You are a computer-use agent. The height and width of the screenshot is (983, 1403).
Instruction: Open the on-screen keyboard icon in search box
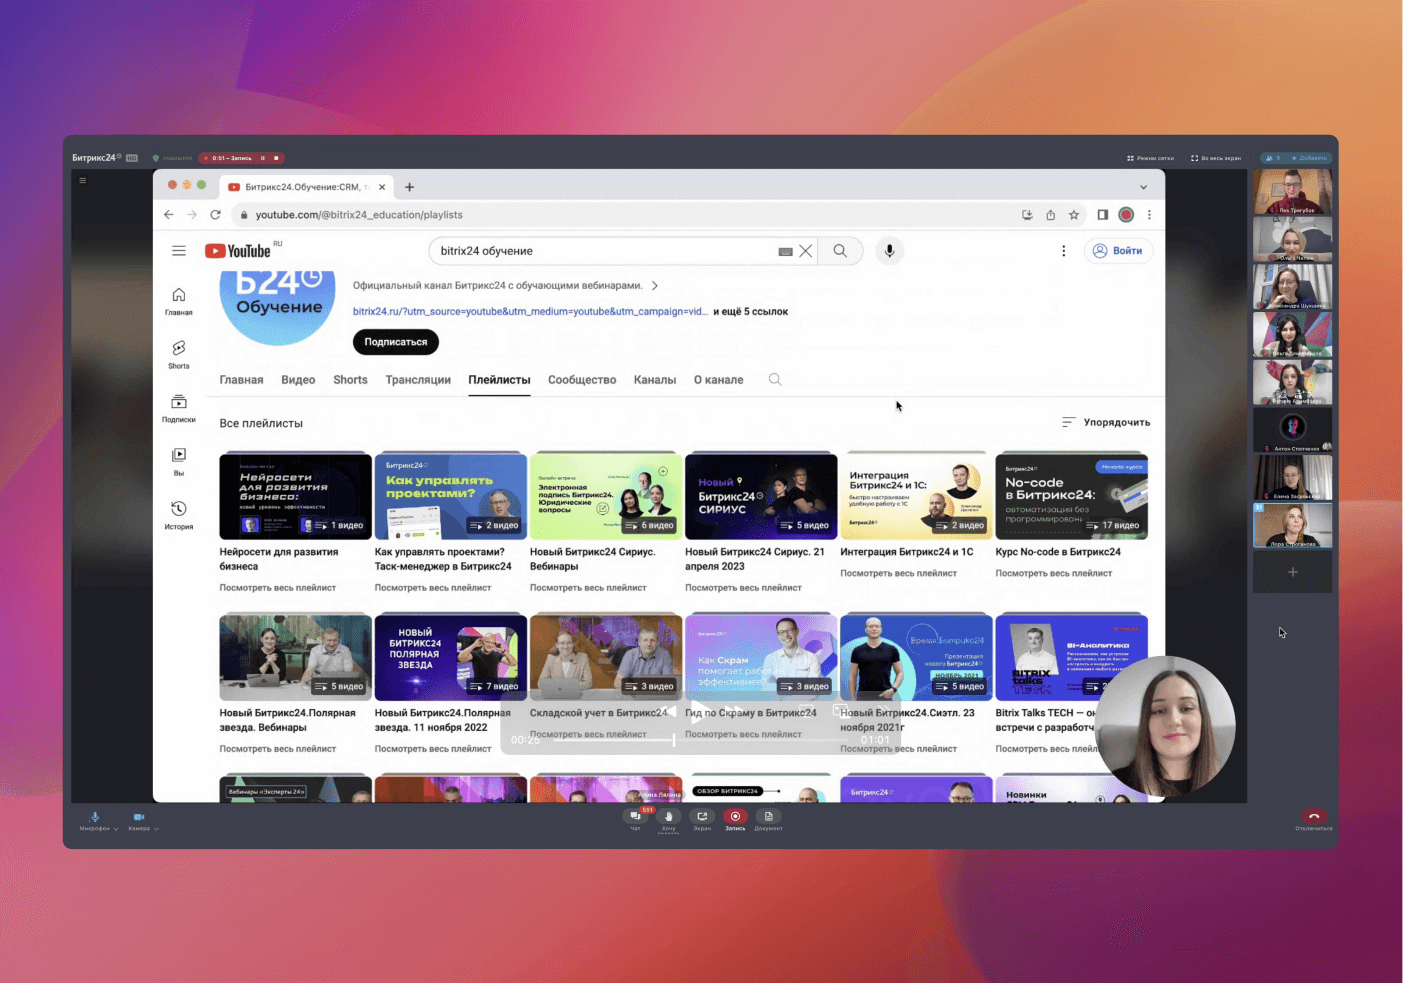point(785,252)
